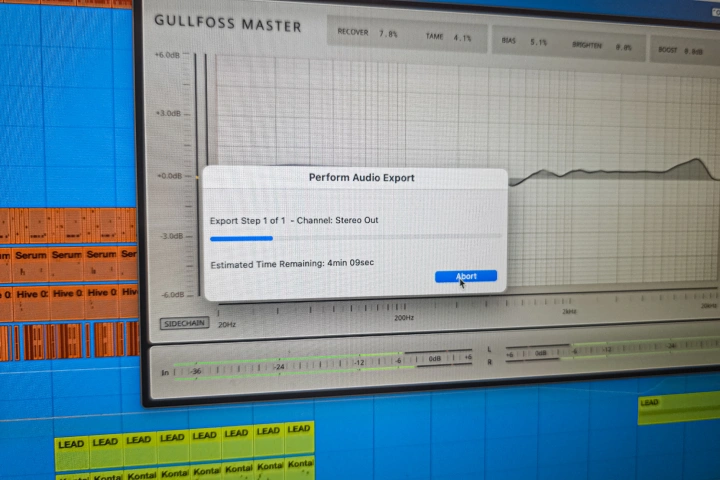Click the In input level meter
The width and height of the screenshot is (720, 480).
(x=317, y=366)
